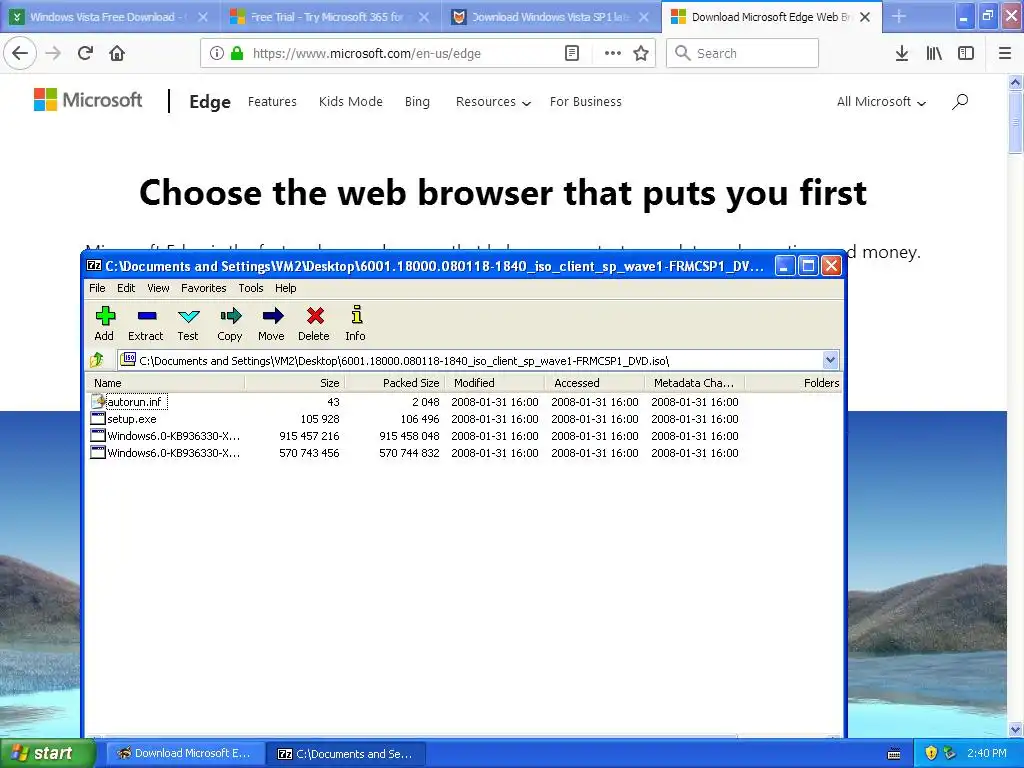Click the Firefox Search box
The width and height of the screenshot is (1024, 768).
(743, 54)
